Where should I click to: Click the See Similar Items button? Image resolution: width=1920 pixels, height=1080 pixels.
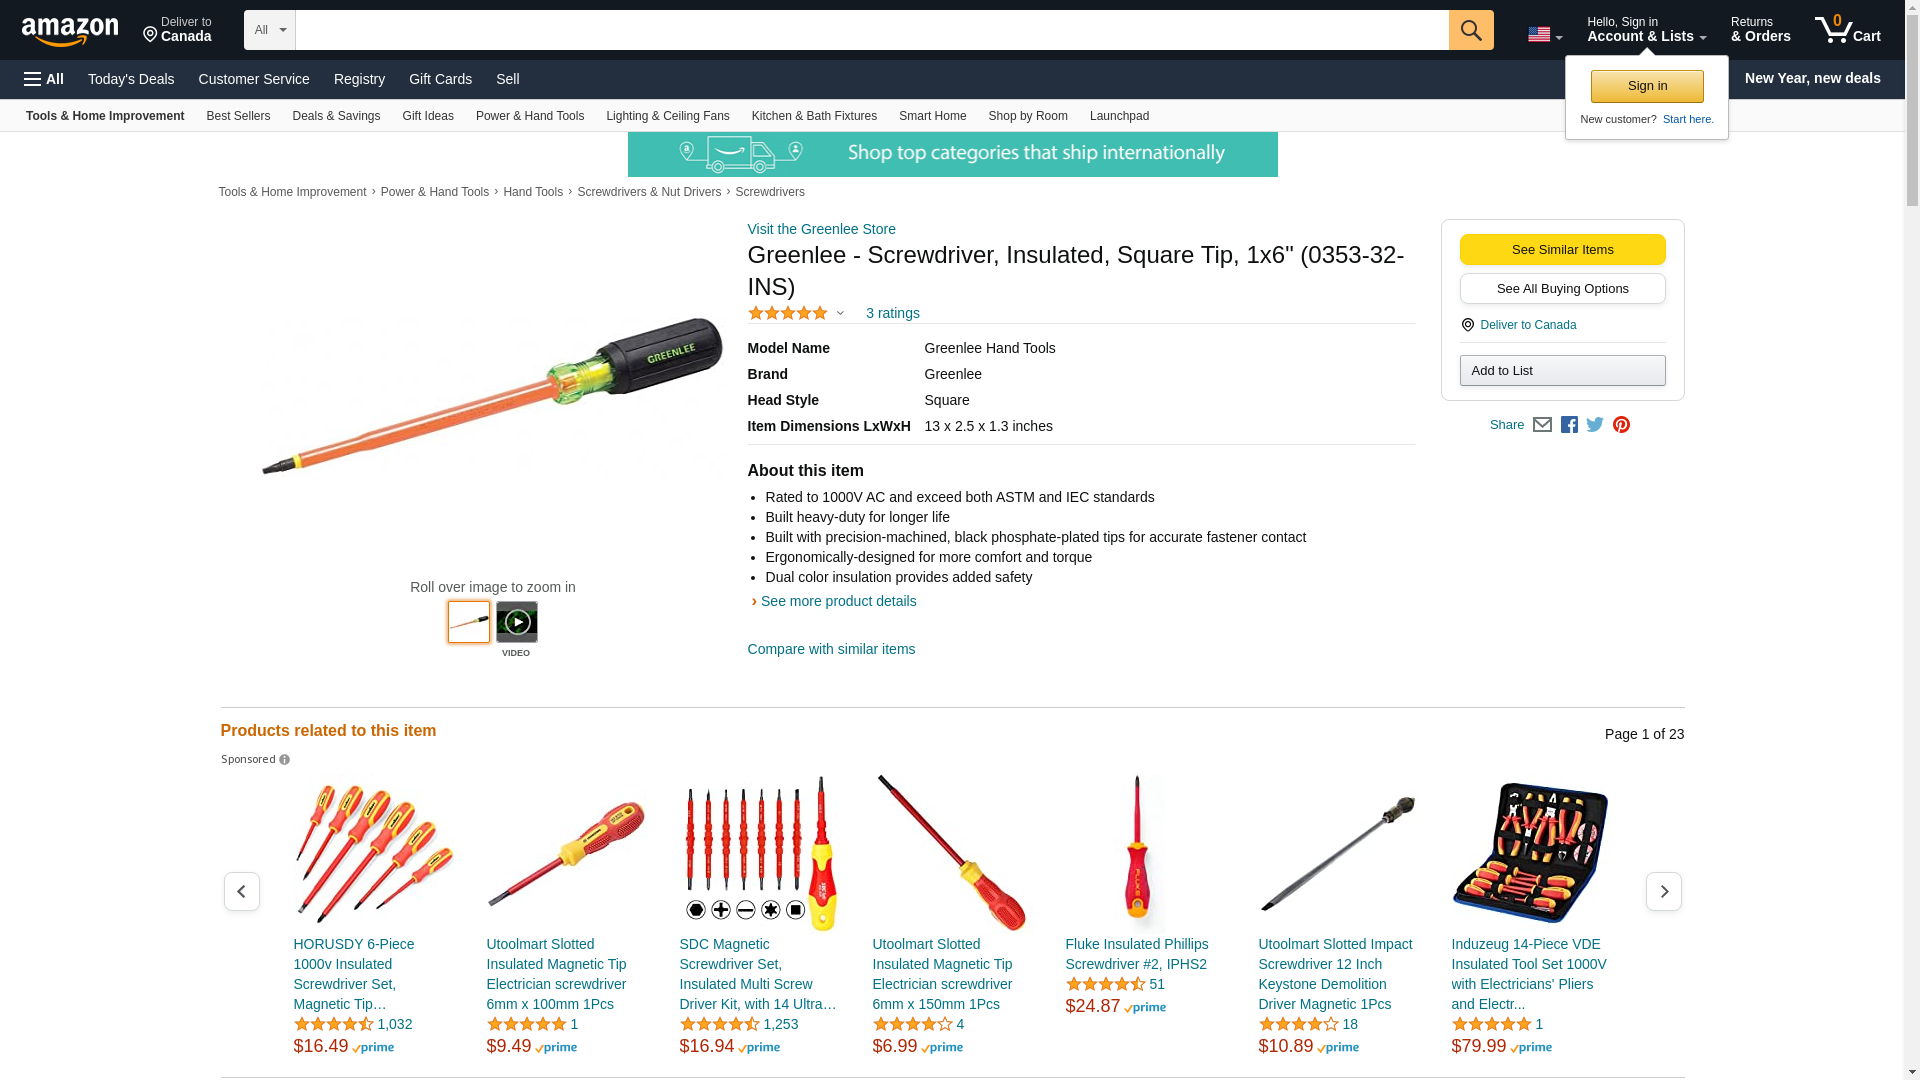[x=1562, y=250]
